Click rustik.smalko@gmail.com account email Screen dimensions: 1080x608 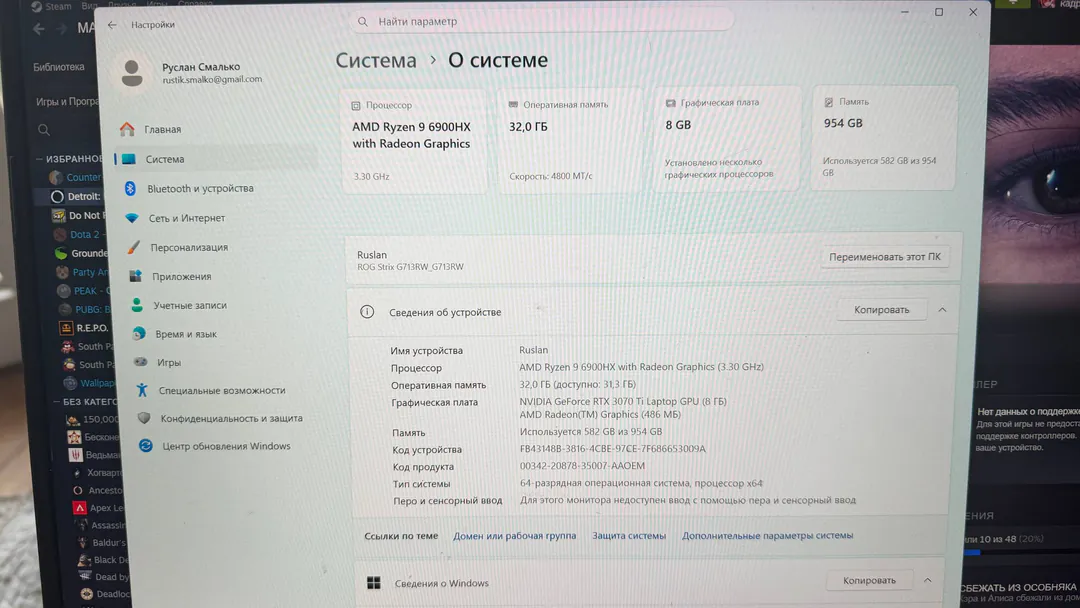tap(212, 79)
